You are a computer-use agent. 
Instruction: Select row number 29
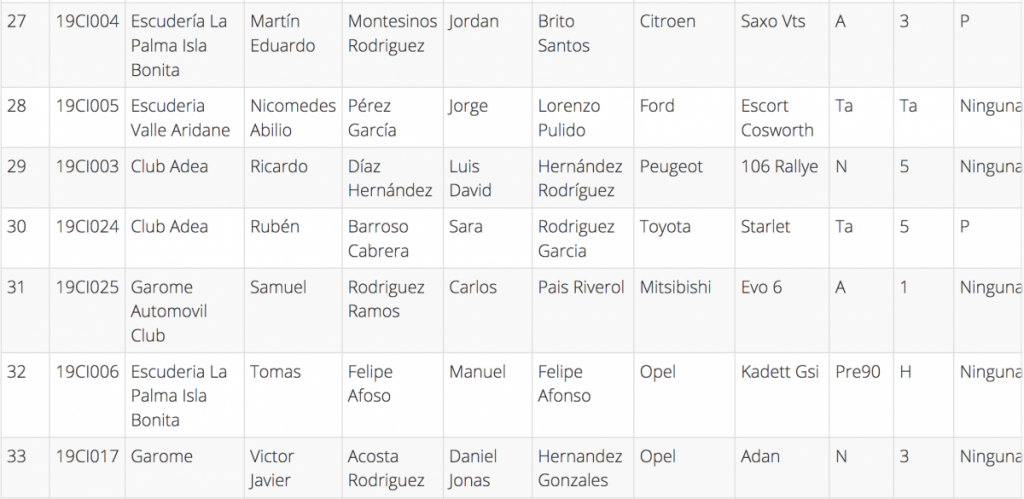pyautogui.click(x=17, y=166)
